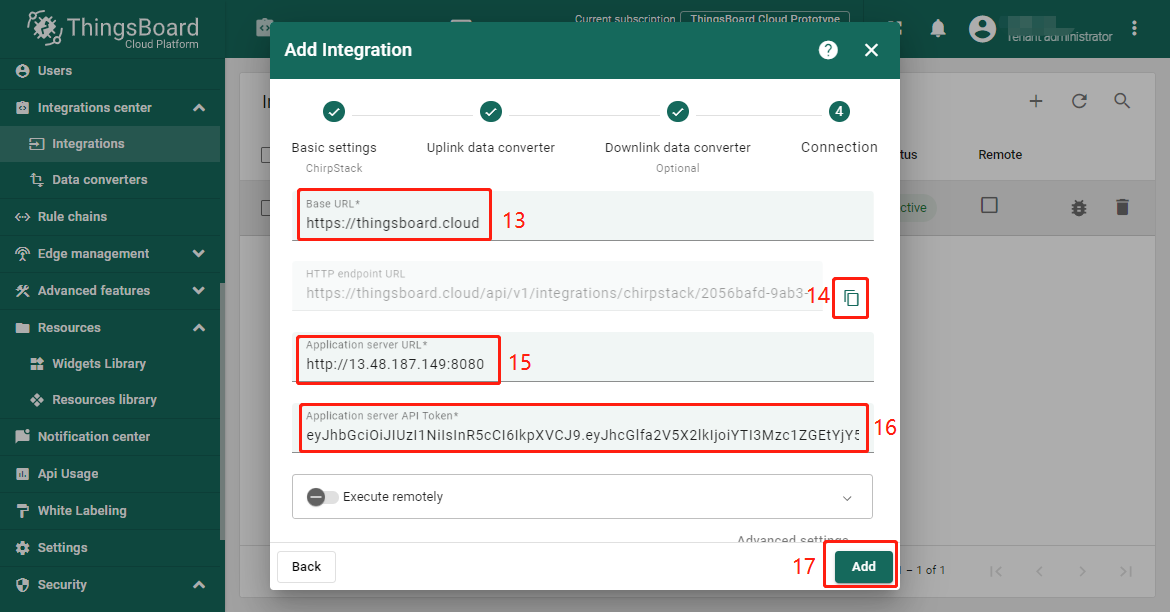Toggle the Remote checkbox in integration row
The width and height of the screenshot is (1170, 612).
tap(989, 204)
